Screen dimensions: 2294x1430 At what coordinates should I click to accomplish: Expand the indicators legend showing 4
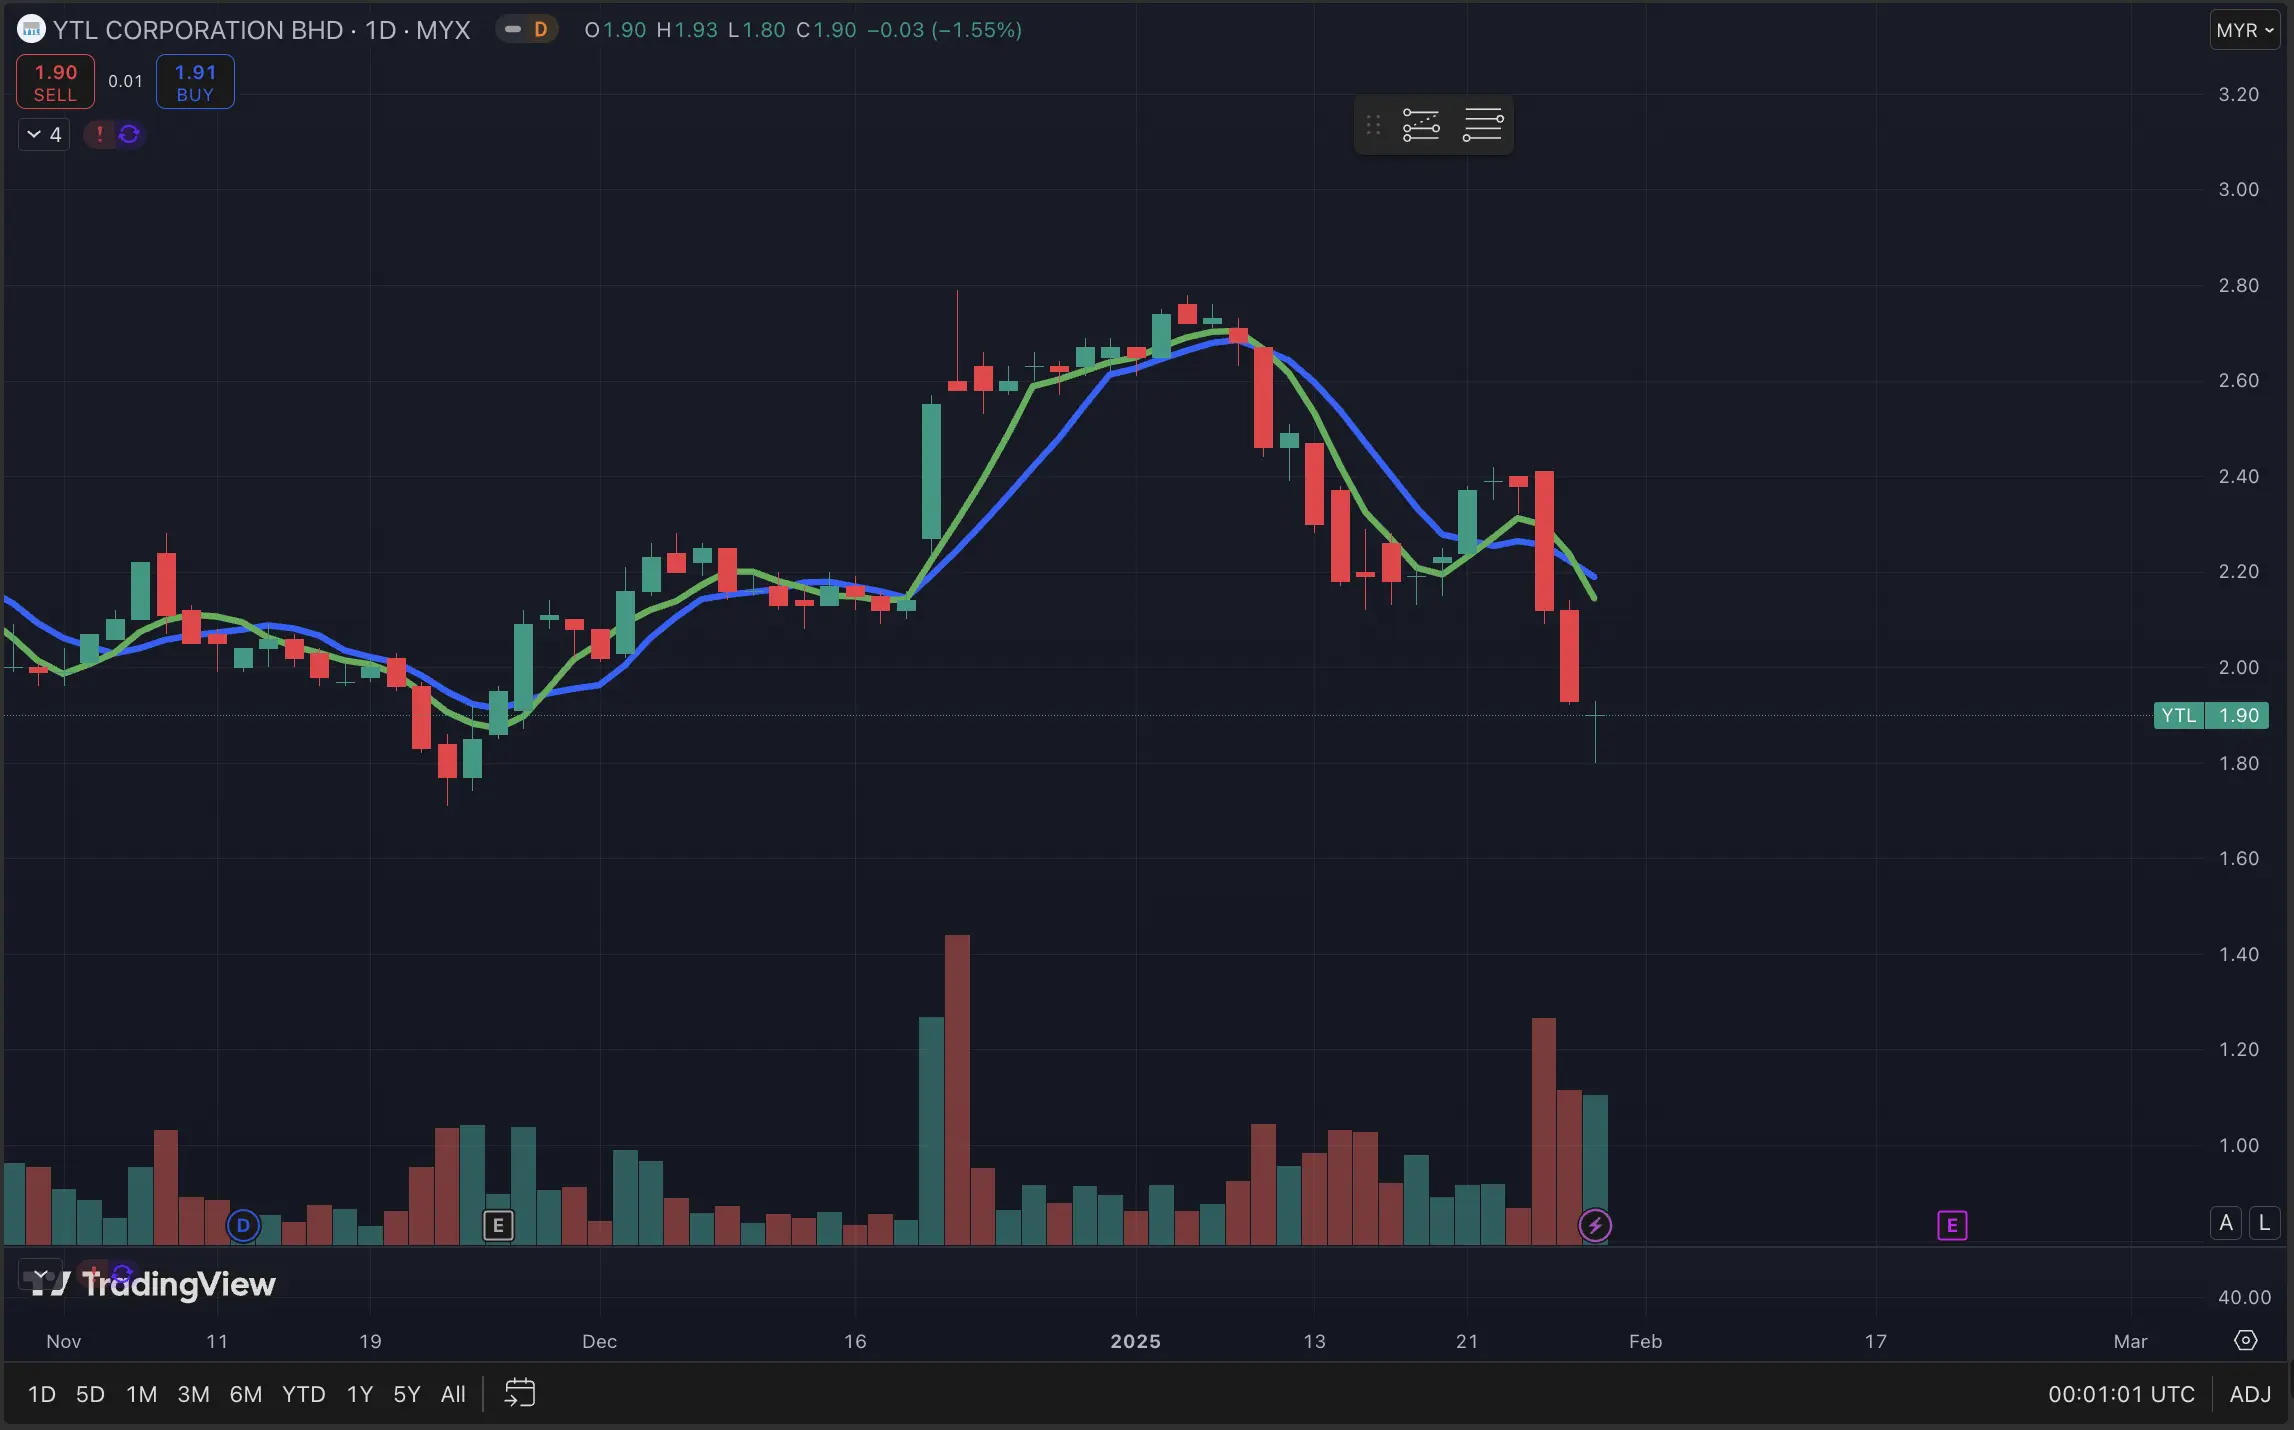point(44,134)
